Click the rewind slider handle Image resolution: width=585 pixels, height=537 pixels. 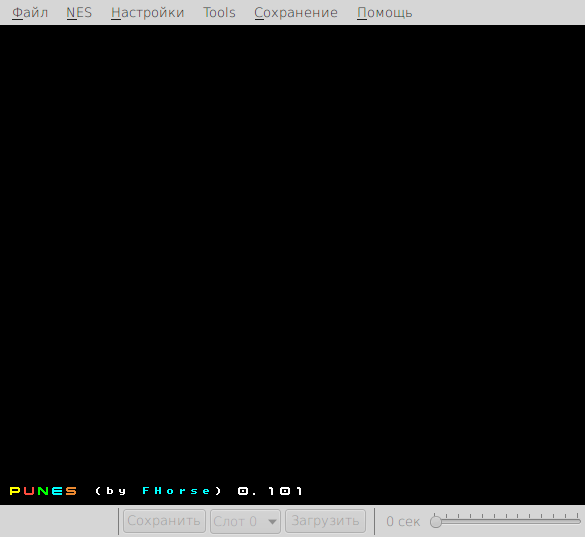(435, 521)
